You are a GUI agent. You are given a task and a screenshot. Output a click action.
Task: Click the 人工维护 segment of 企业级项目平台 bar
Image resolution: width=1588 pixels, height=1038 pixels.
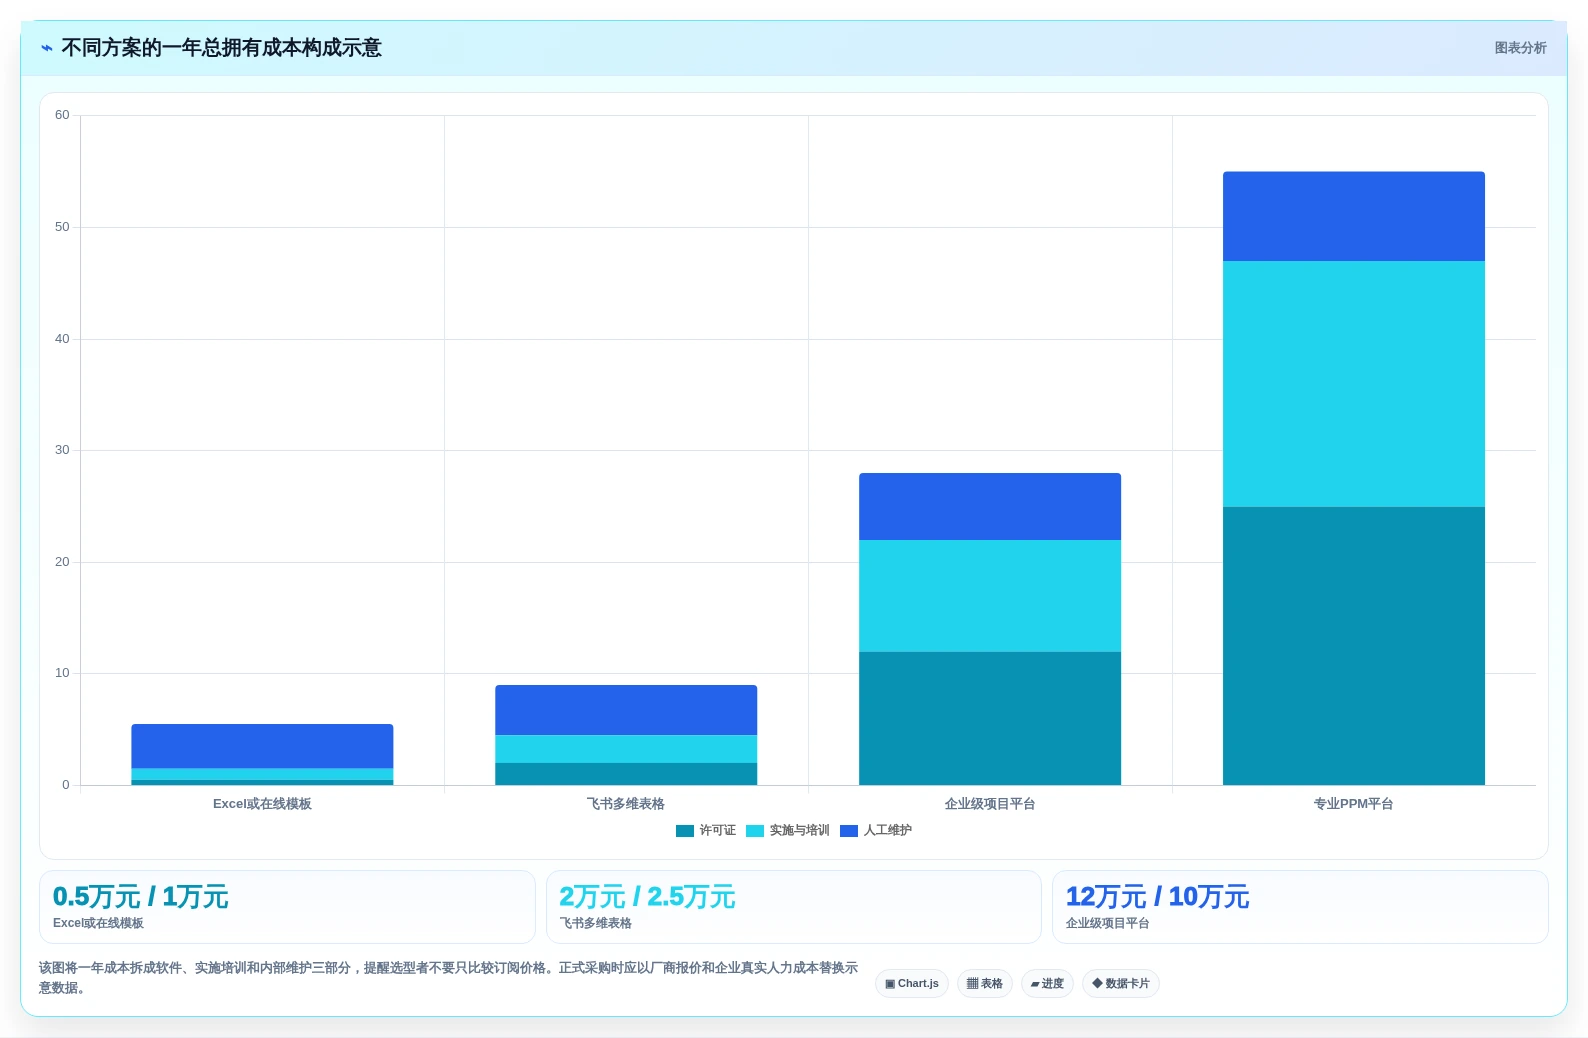pos(990,507)
